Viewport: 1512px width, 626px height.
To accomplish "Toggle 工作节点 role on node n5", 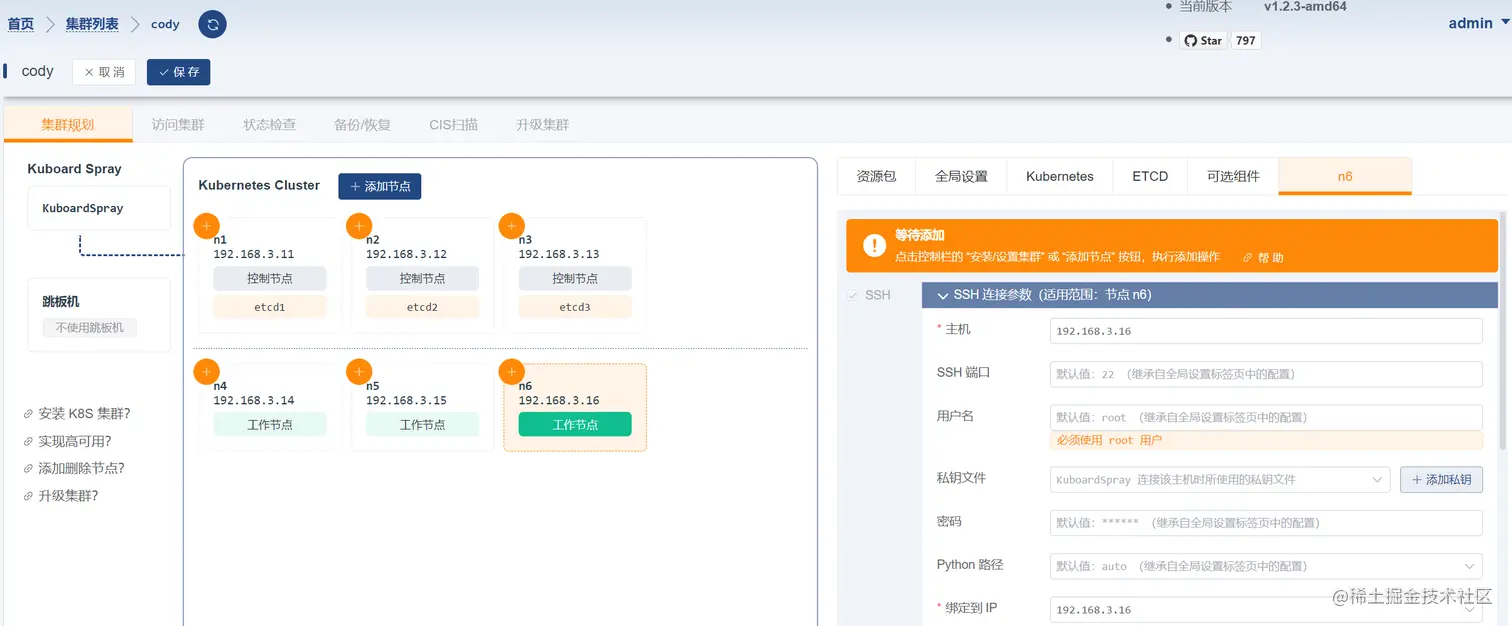I will coord(422,424).
